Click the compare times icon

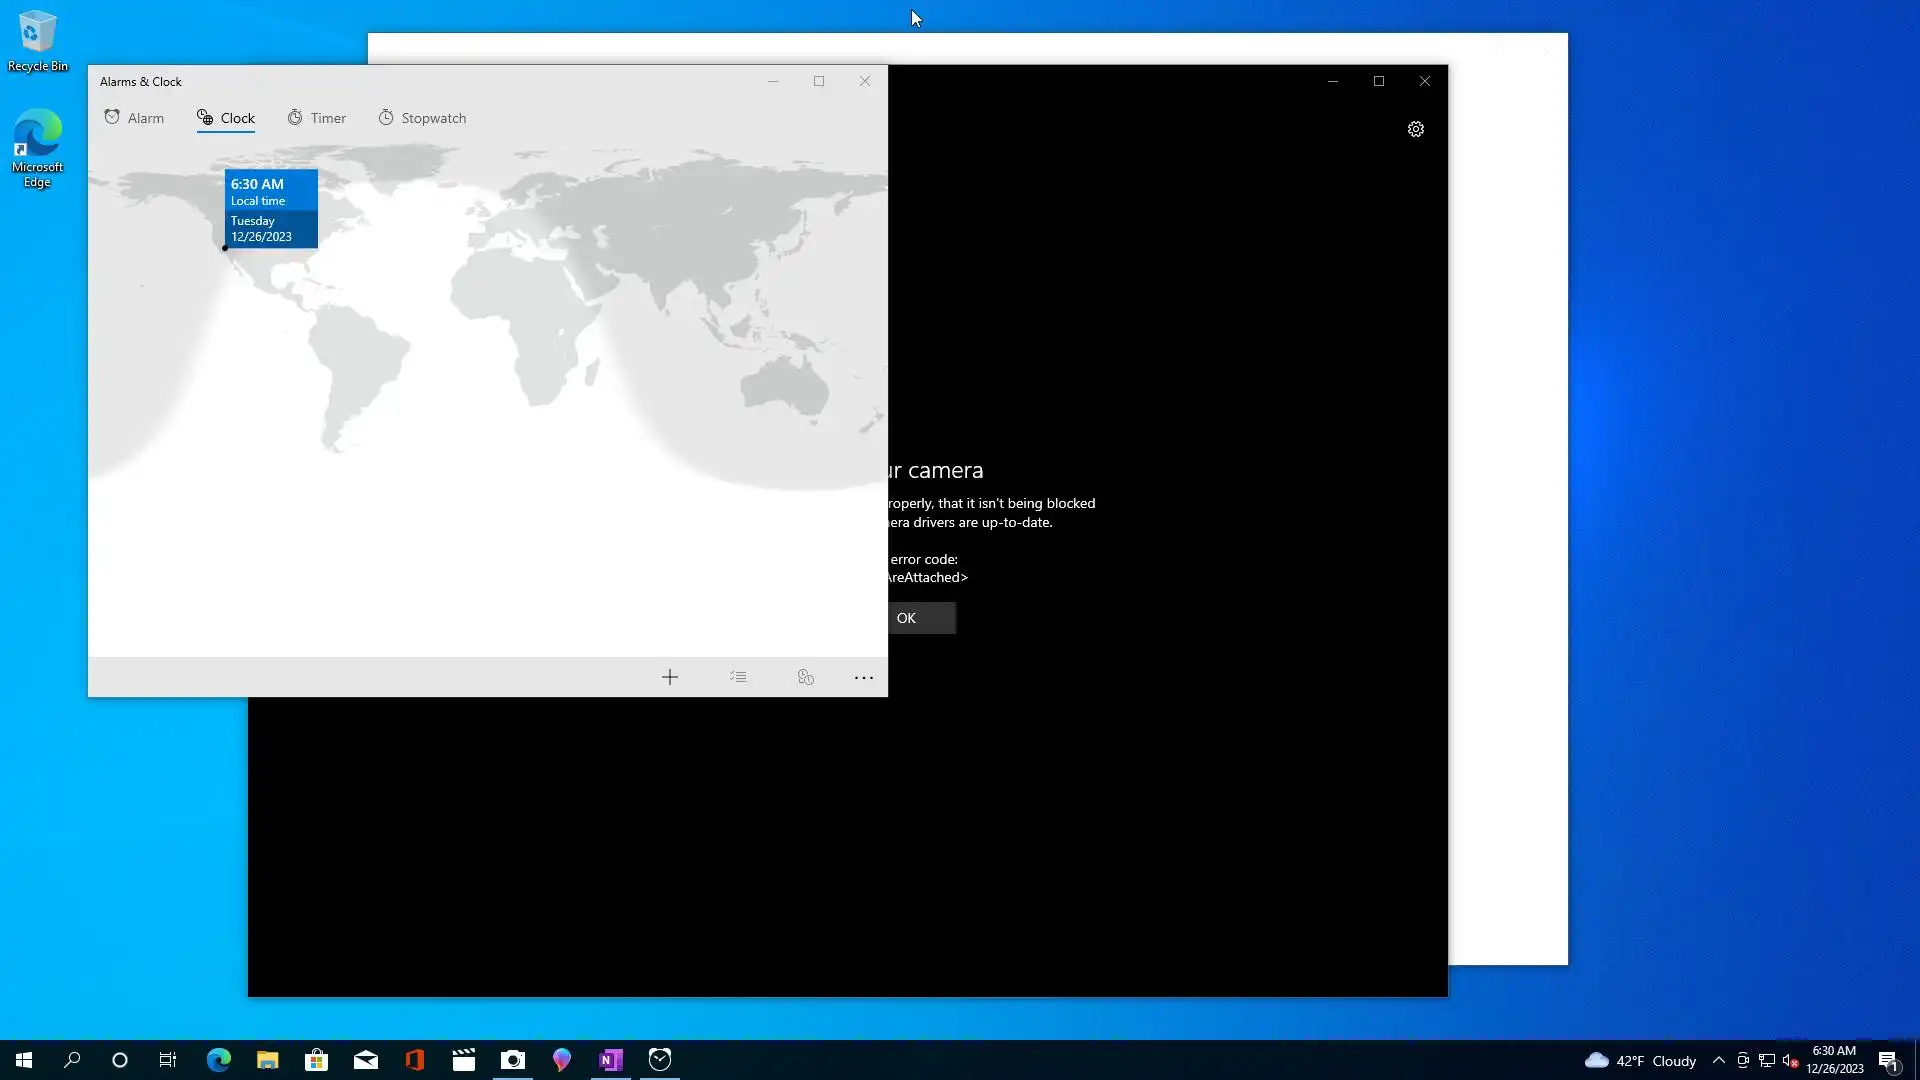click(806, 677)
